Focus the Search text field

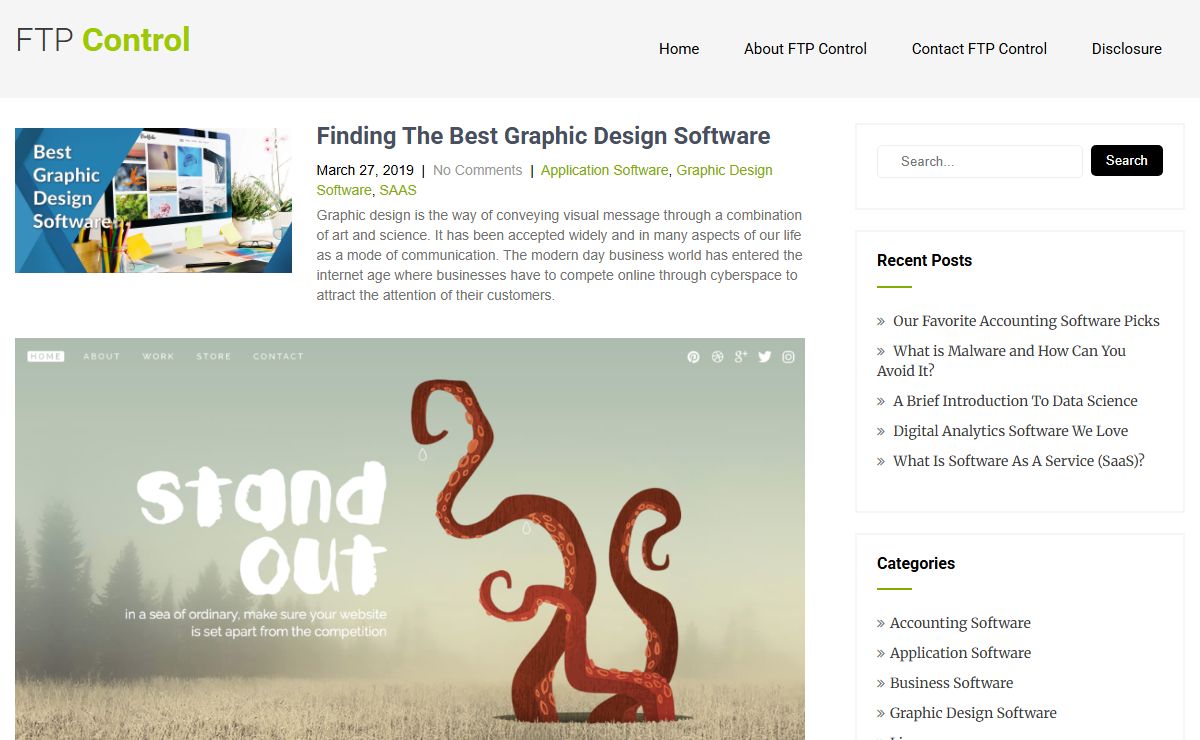coord(980,161)
